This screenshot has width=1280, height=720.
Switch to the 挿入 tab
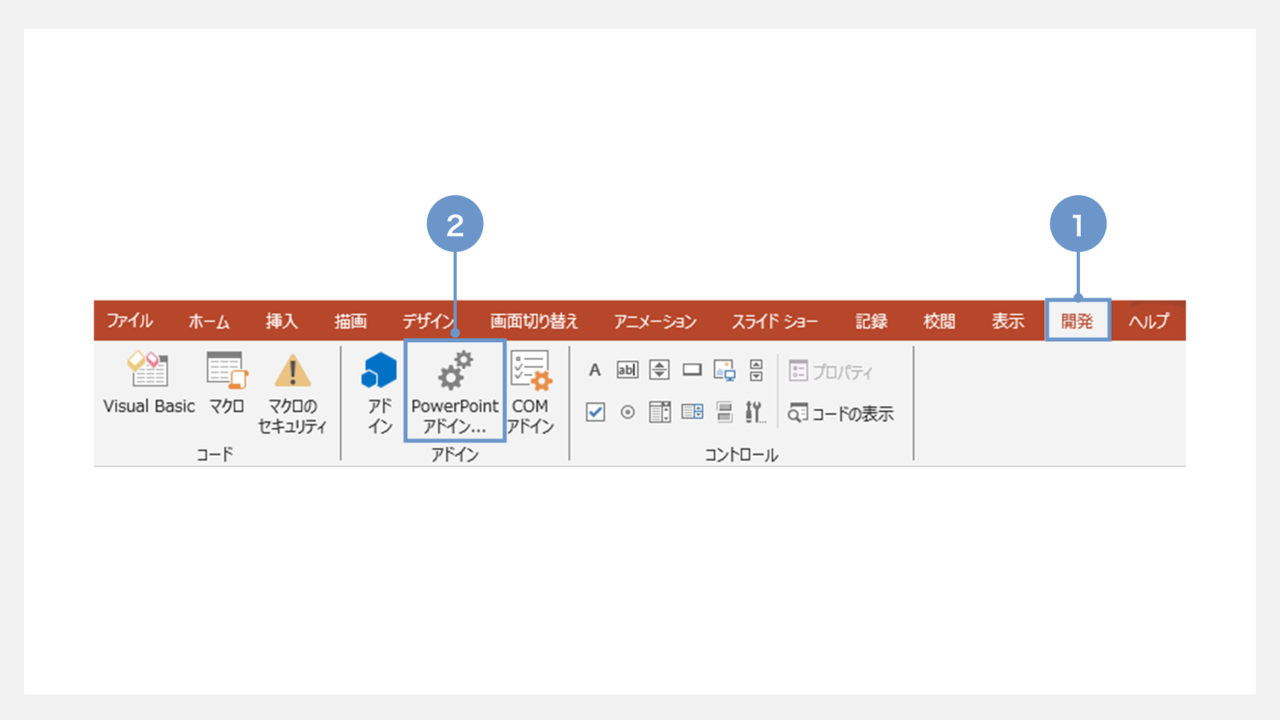click(x=282, y=321)
